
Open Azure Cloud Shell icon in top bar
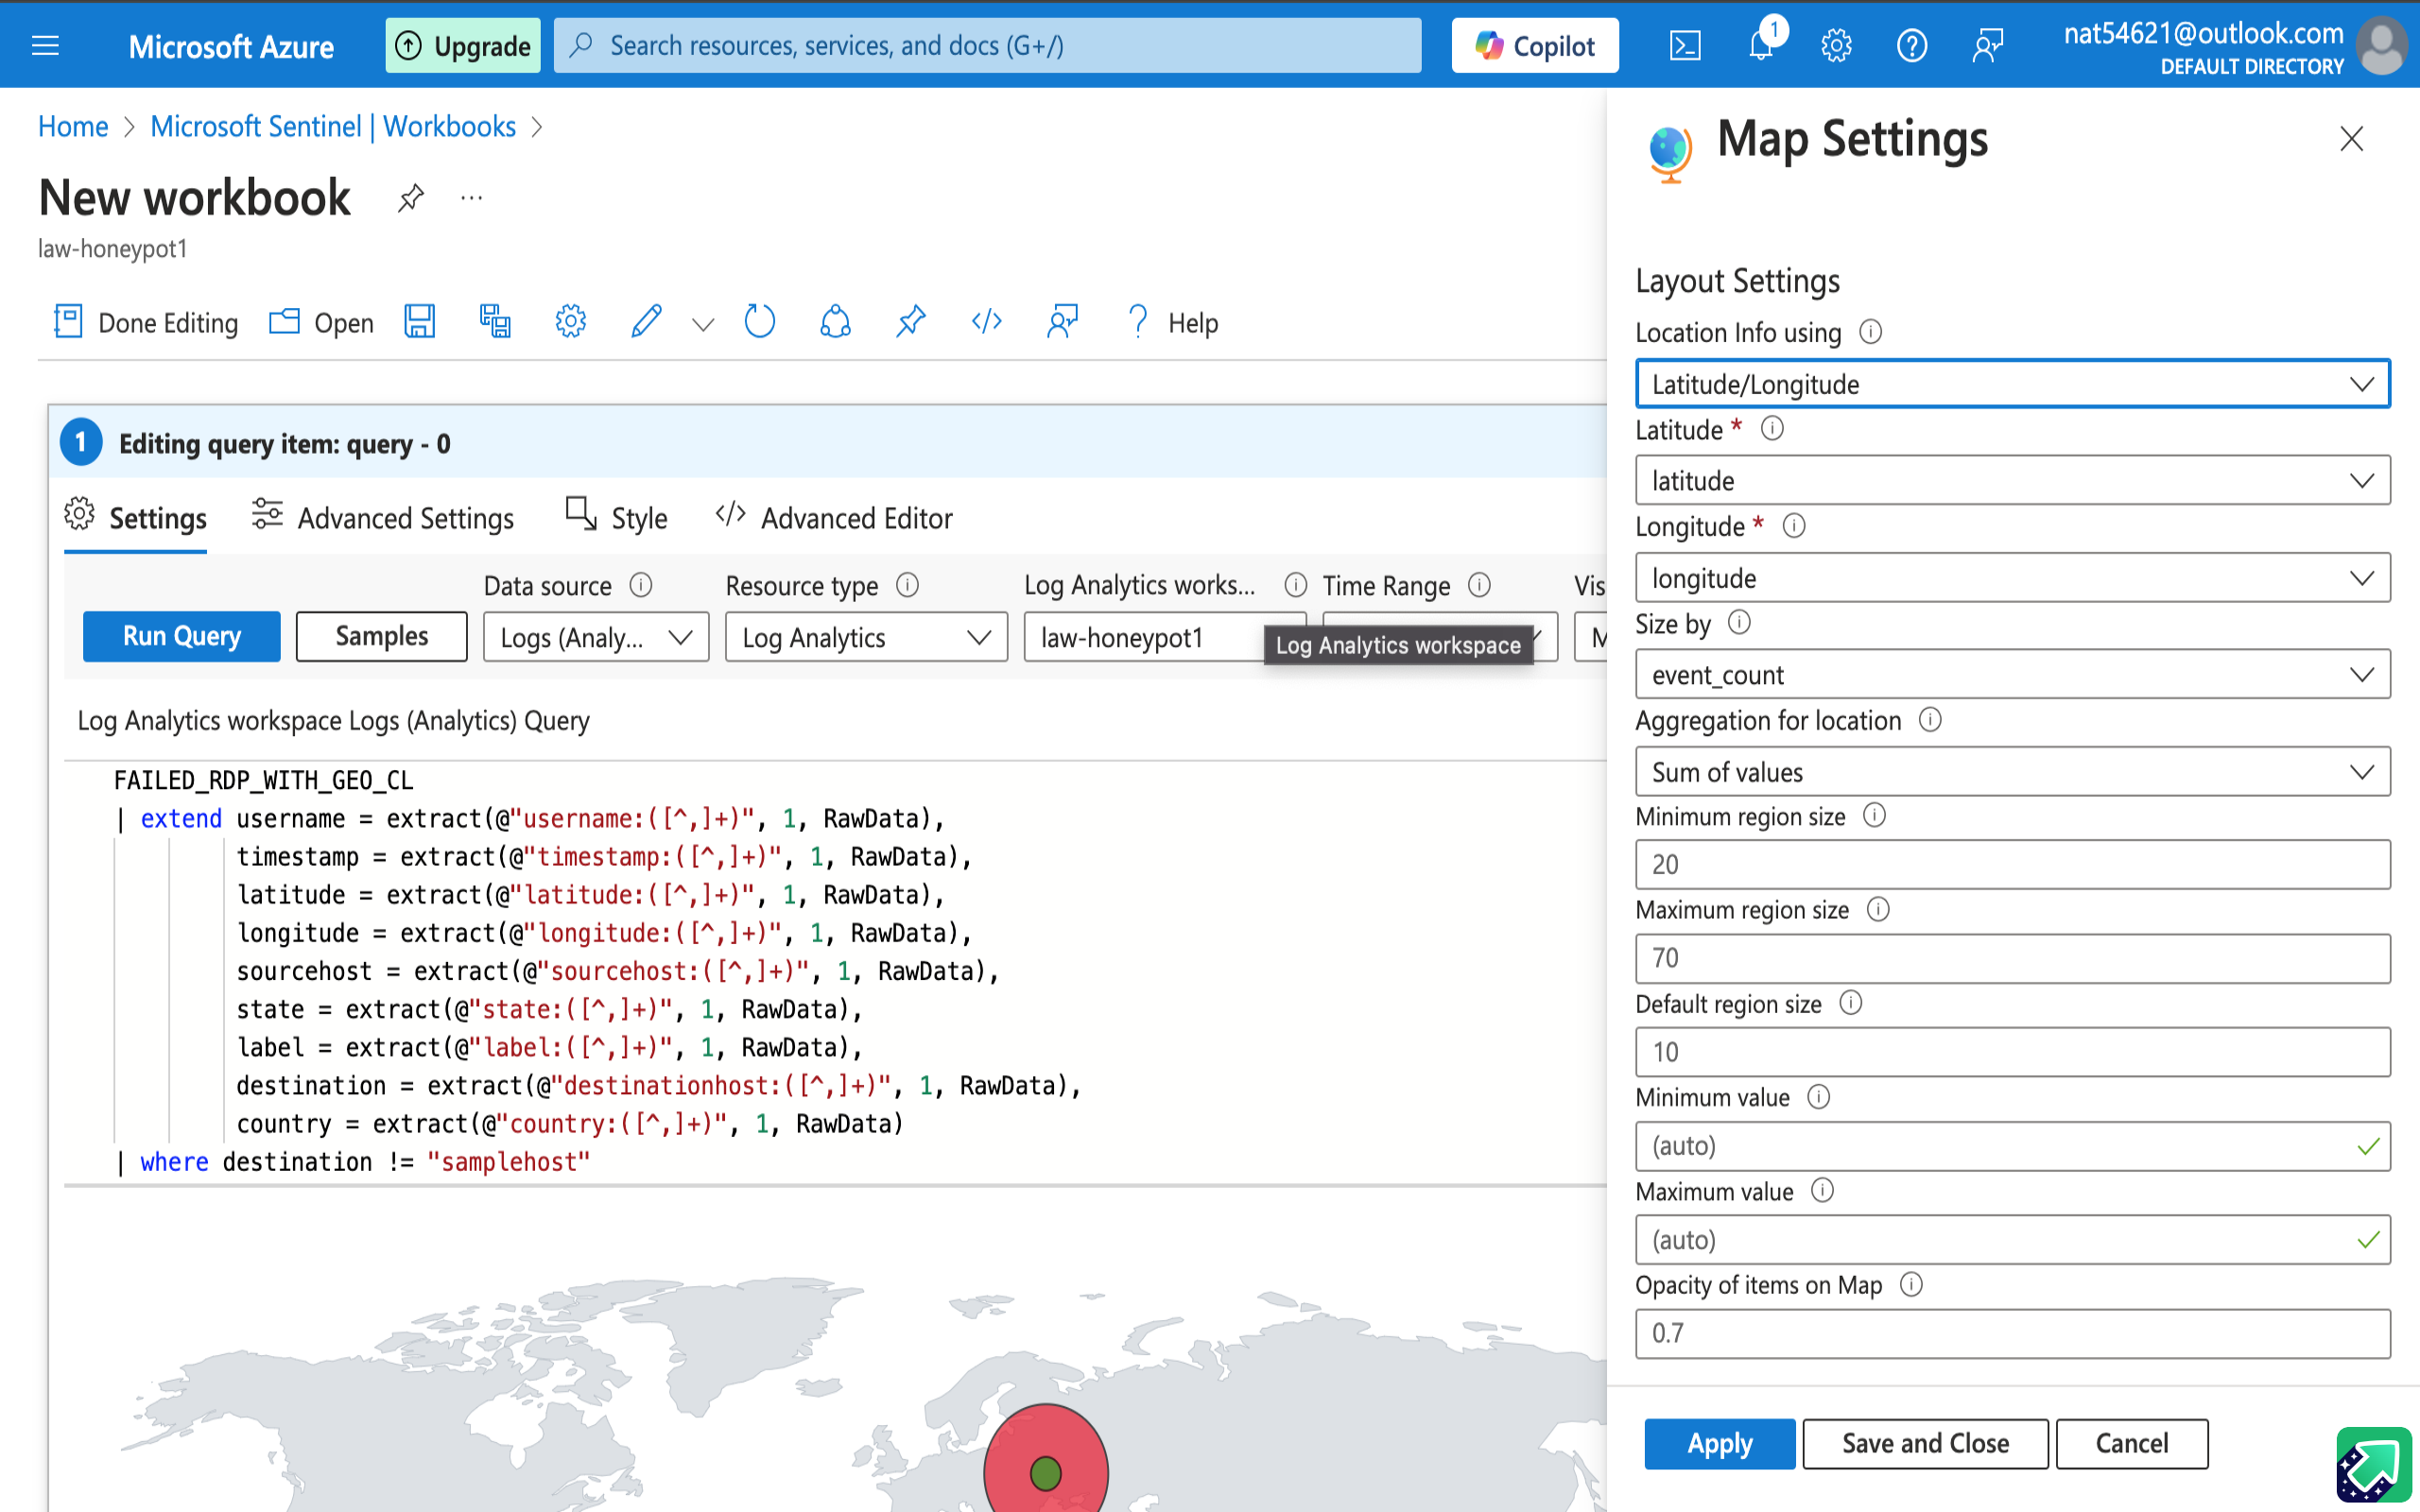point(1685,46)
